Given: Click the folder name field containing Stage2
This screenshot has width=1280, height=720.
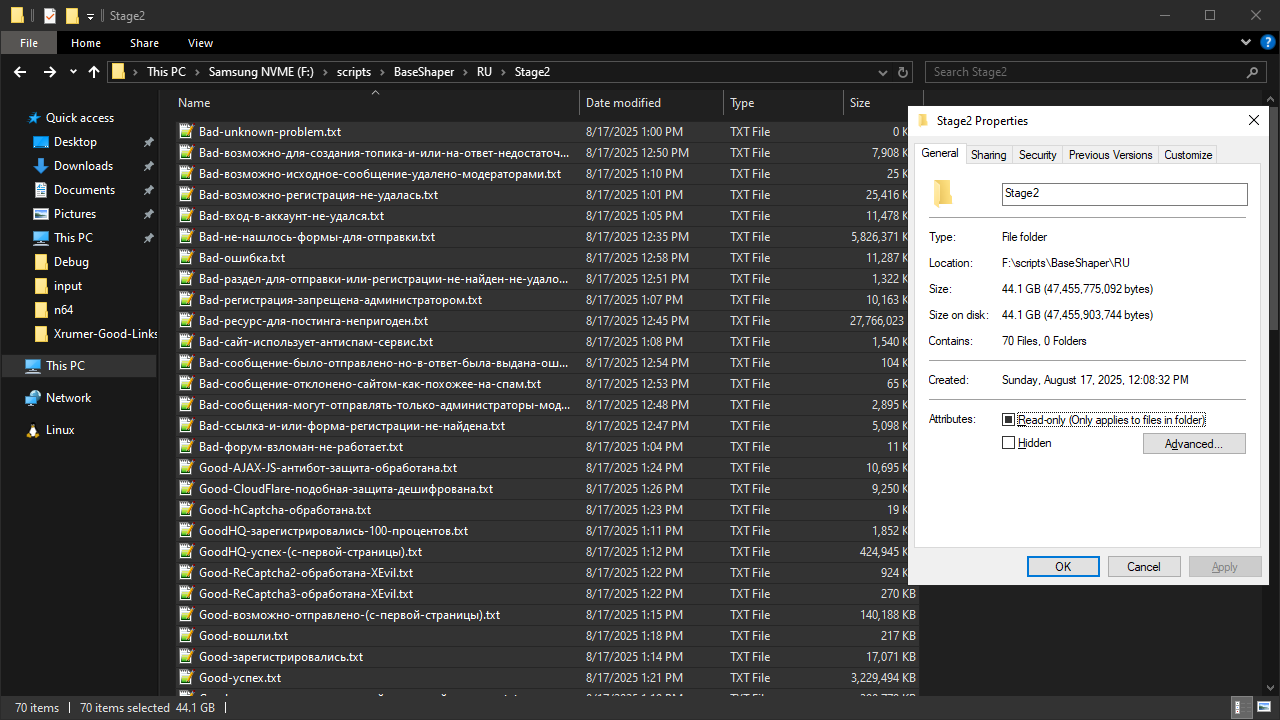Looking at the screenshot, I should [x=1124, y=194].
